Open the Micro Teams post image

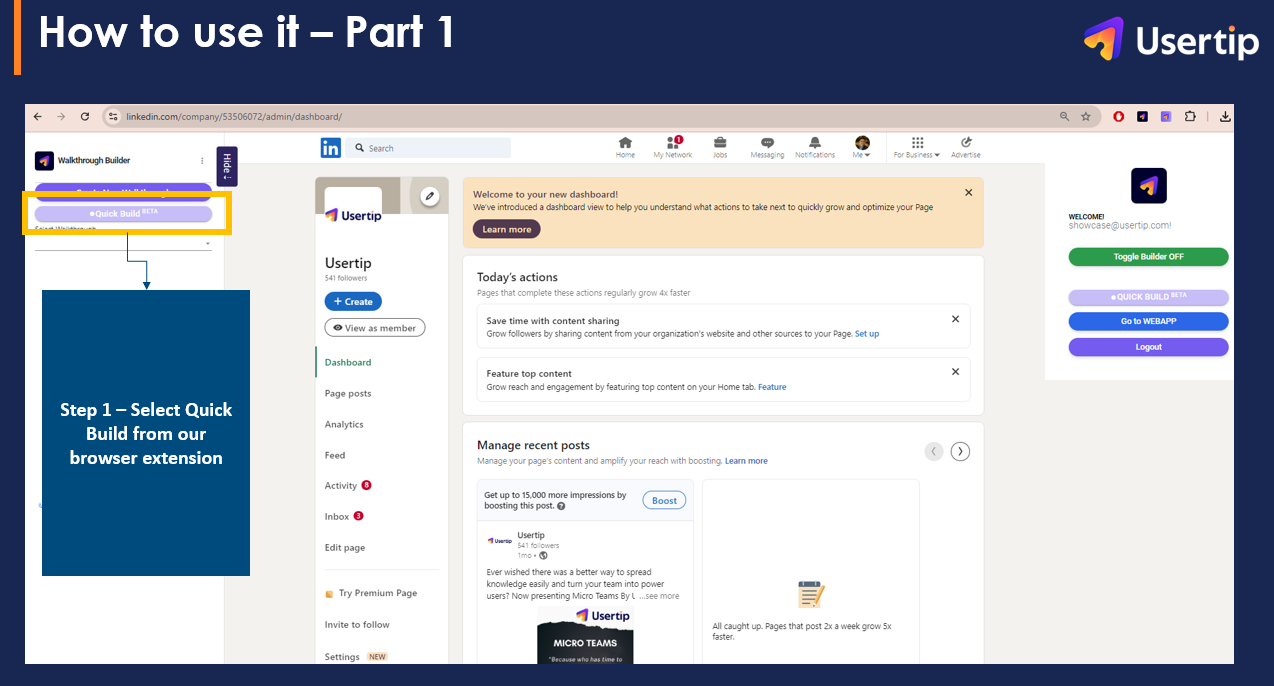[x=585, y=634]
